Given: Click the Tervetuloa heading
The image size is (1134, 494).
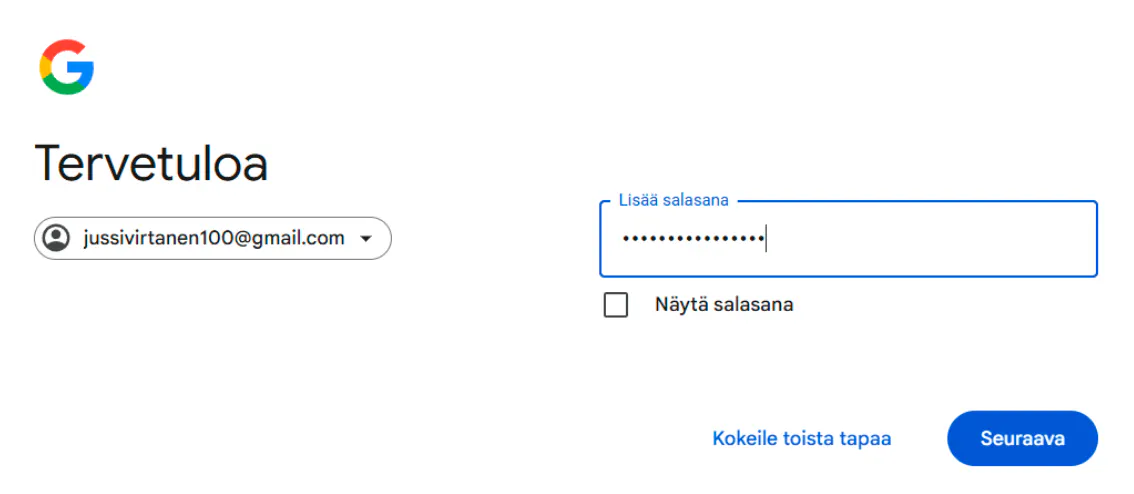Looking at the screenshot, I should tap(151, 163).
